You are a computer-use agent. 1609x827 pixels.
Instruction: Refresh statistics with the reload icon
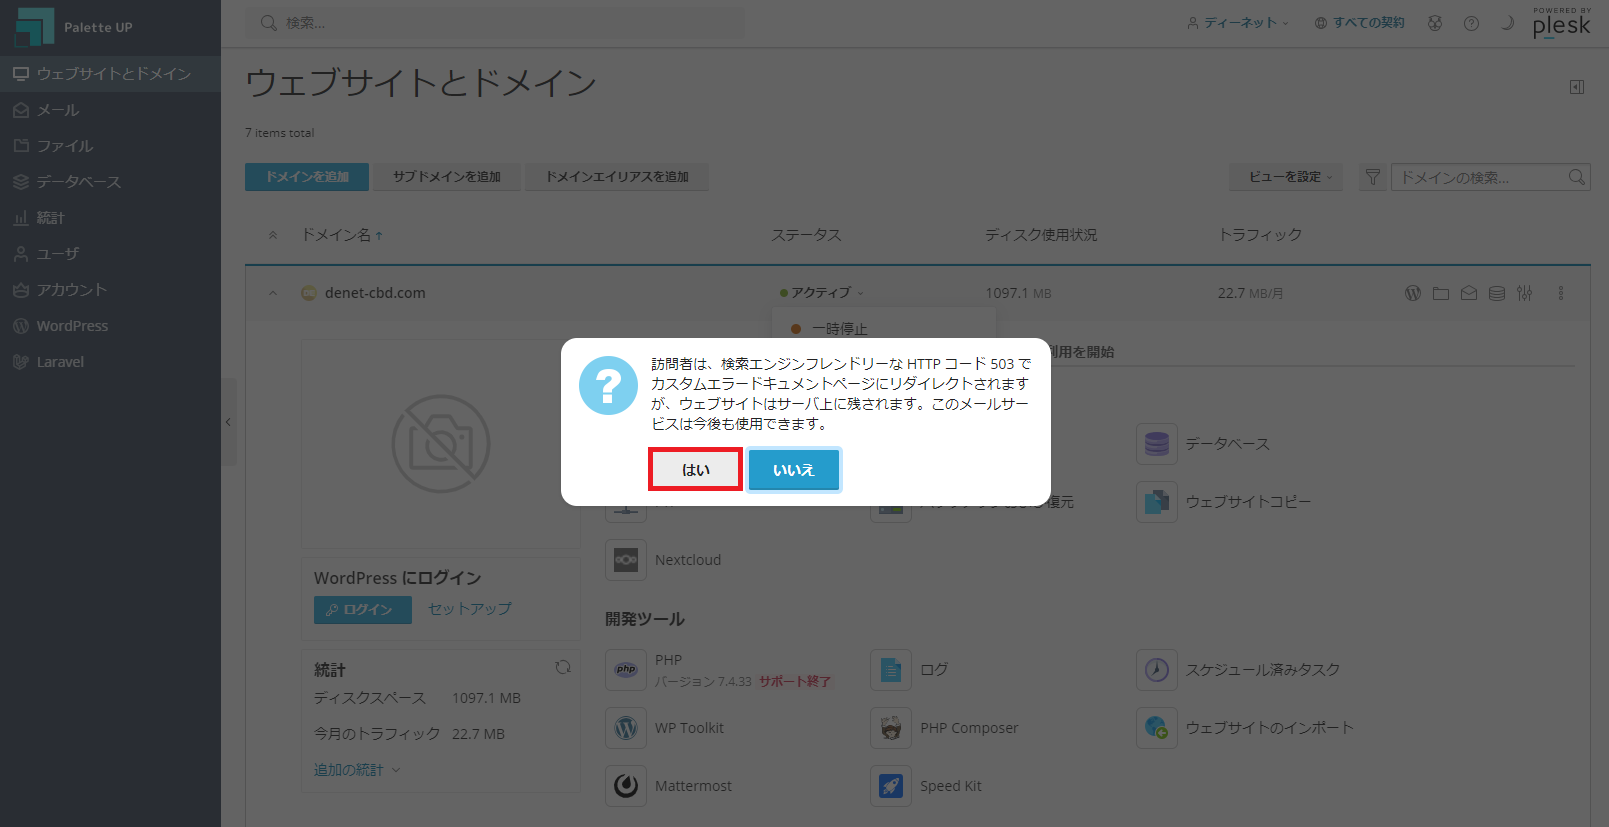(x=563, y=667)
